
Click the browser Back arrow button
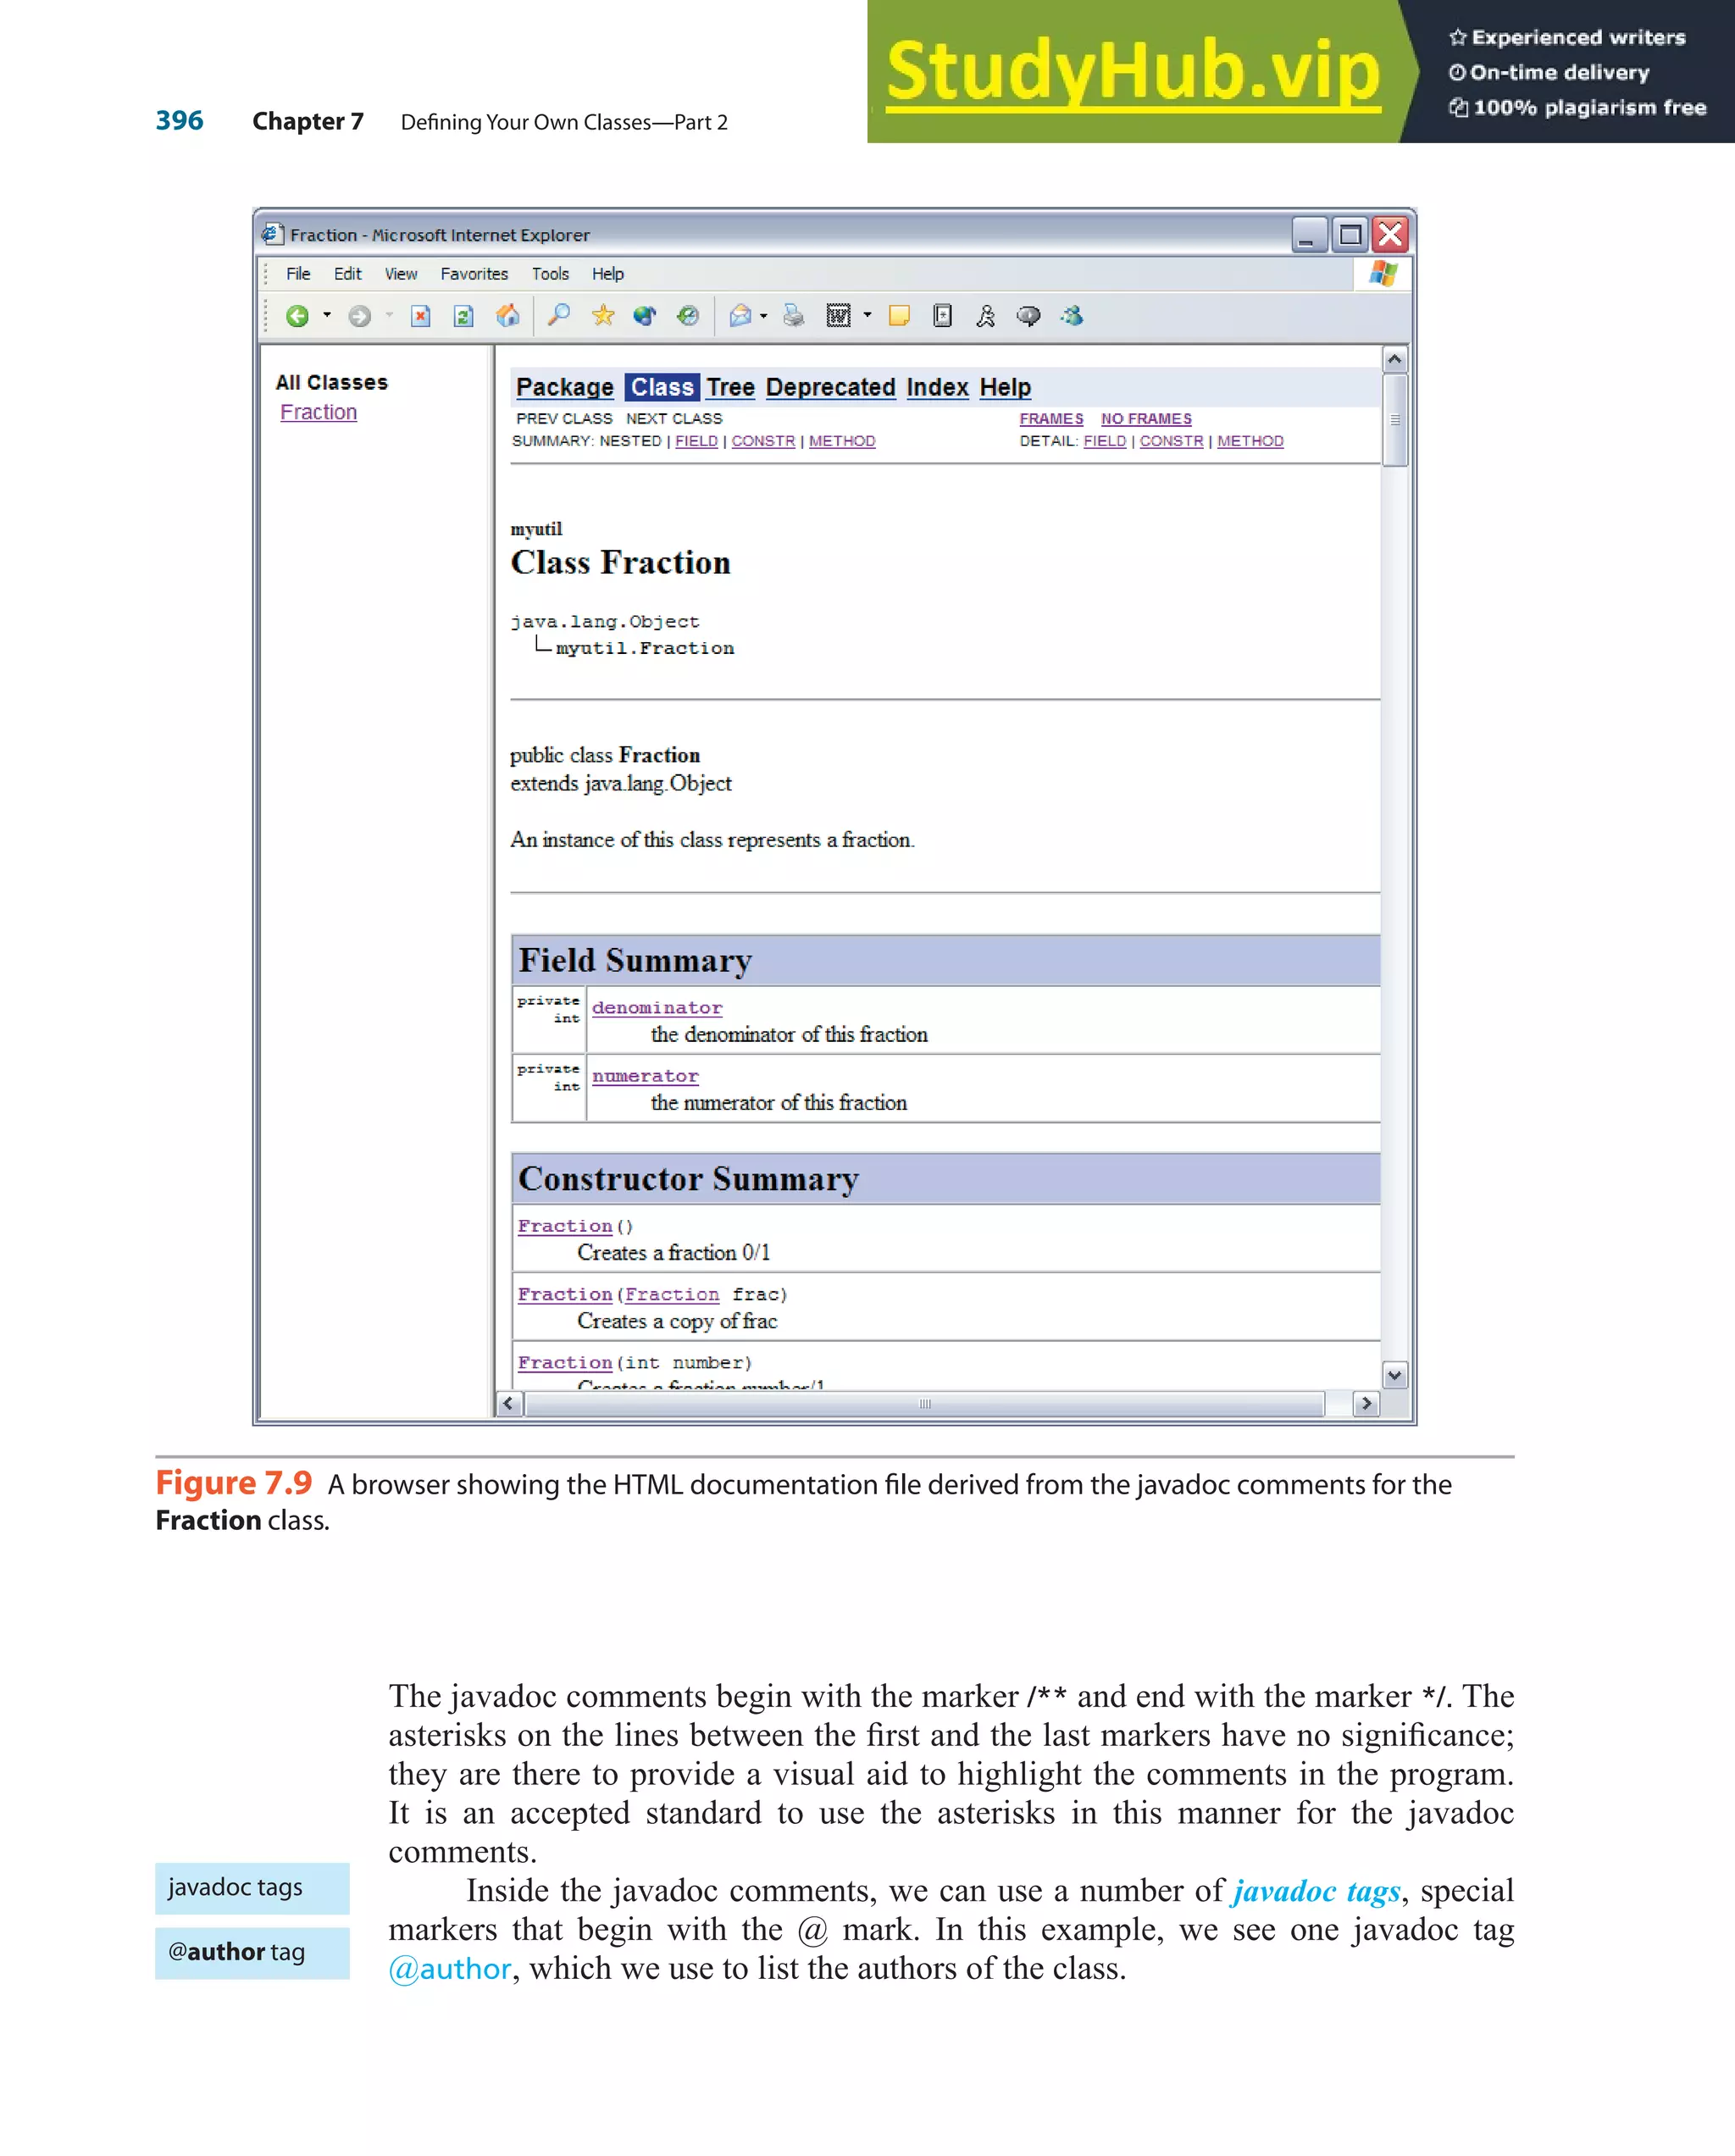(297, 317)
